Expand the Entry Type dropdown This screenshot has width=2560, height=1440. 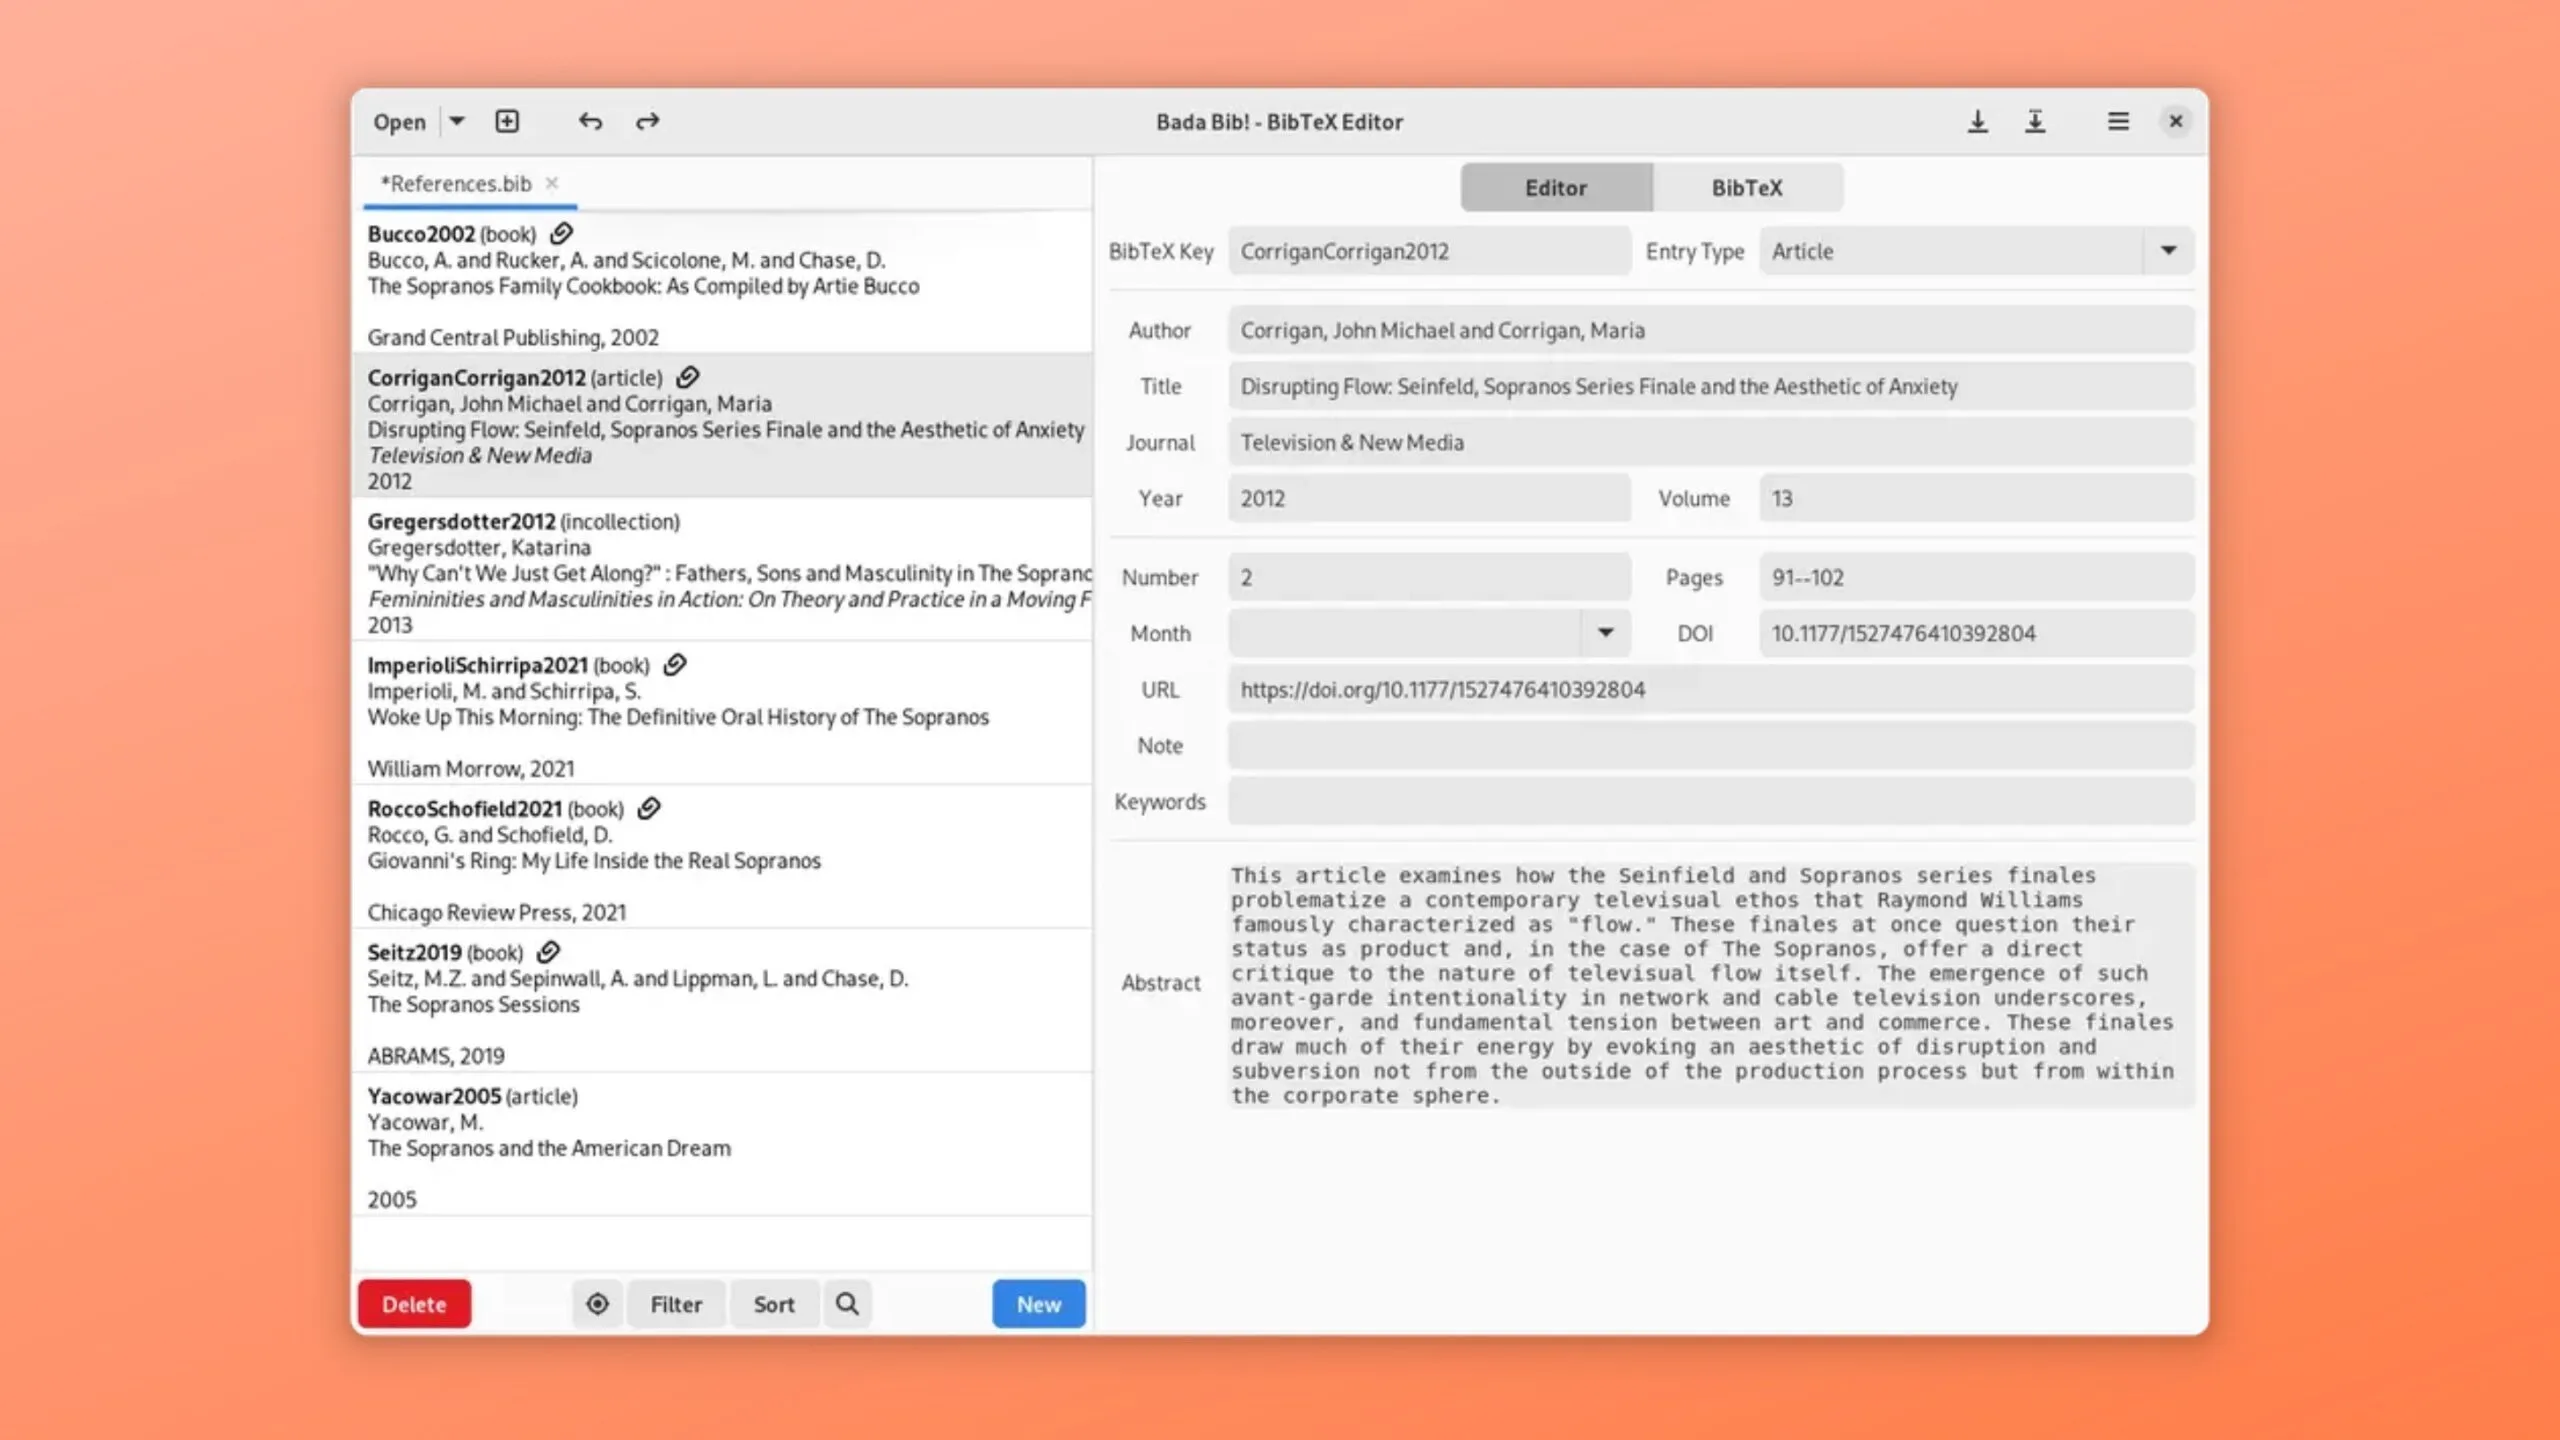coord(2166,251)
